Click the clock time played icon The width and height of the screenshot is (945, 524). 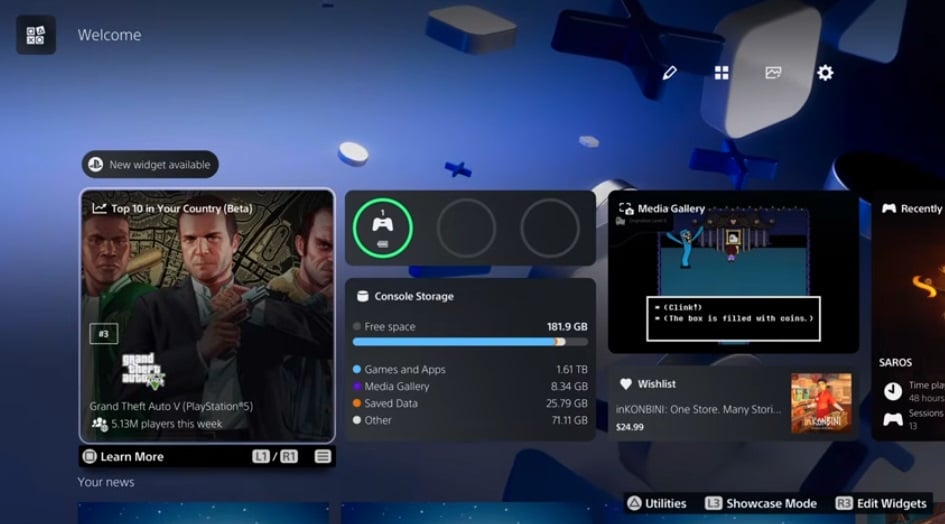click(x=893, y=391)
